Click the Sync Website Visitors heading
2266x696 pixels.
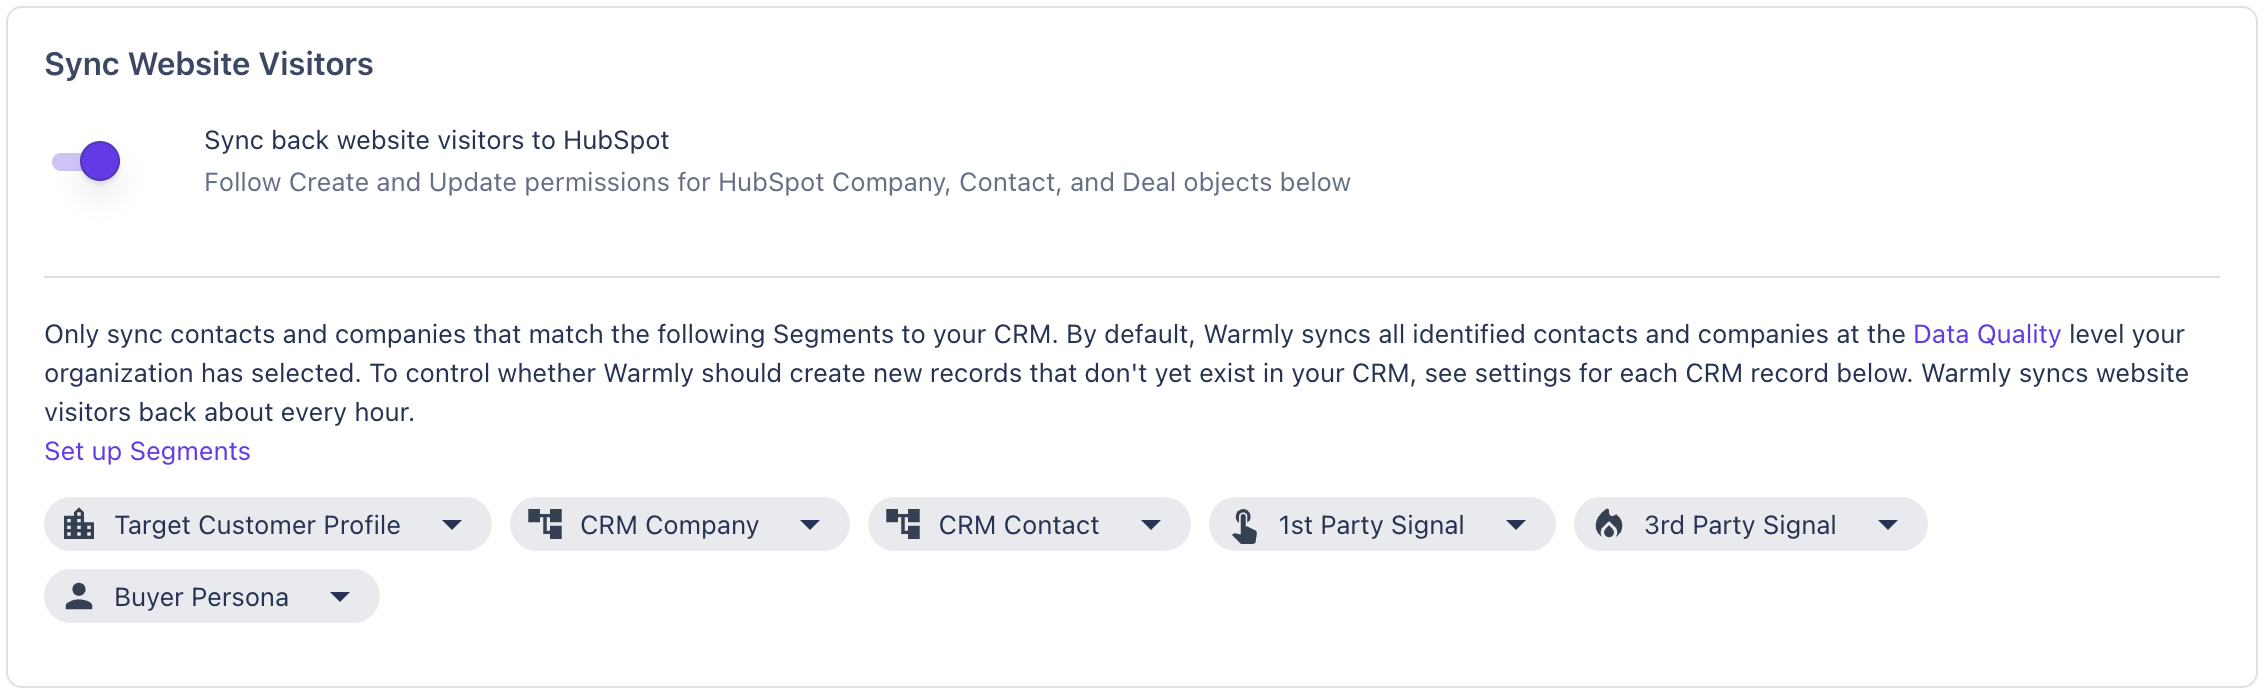point(209,64)
